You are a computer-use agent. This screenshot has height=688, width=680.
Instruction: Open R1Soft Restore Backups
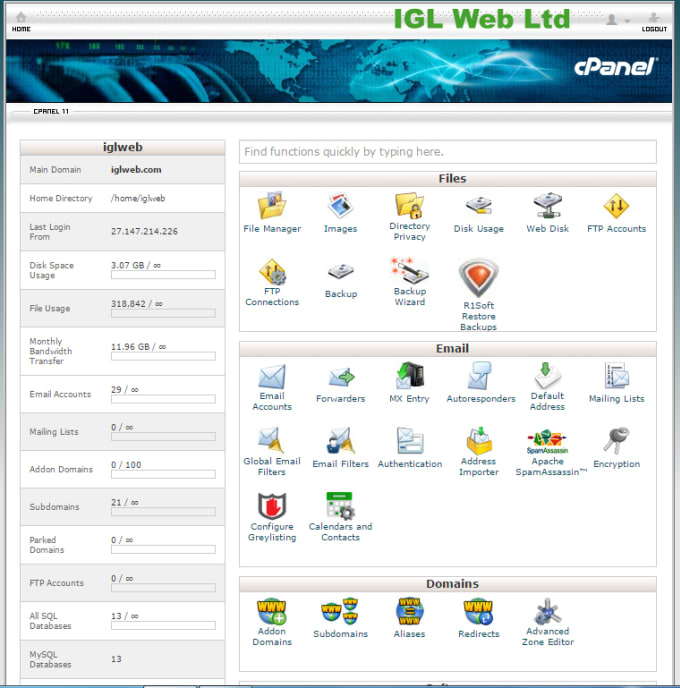(479, 295)
